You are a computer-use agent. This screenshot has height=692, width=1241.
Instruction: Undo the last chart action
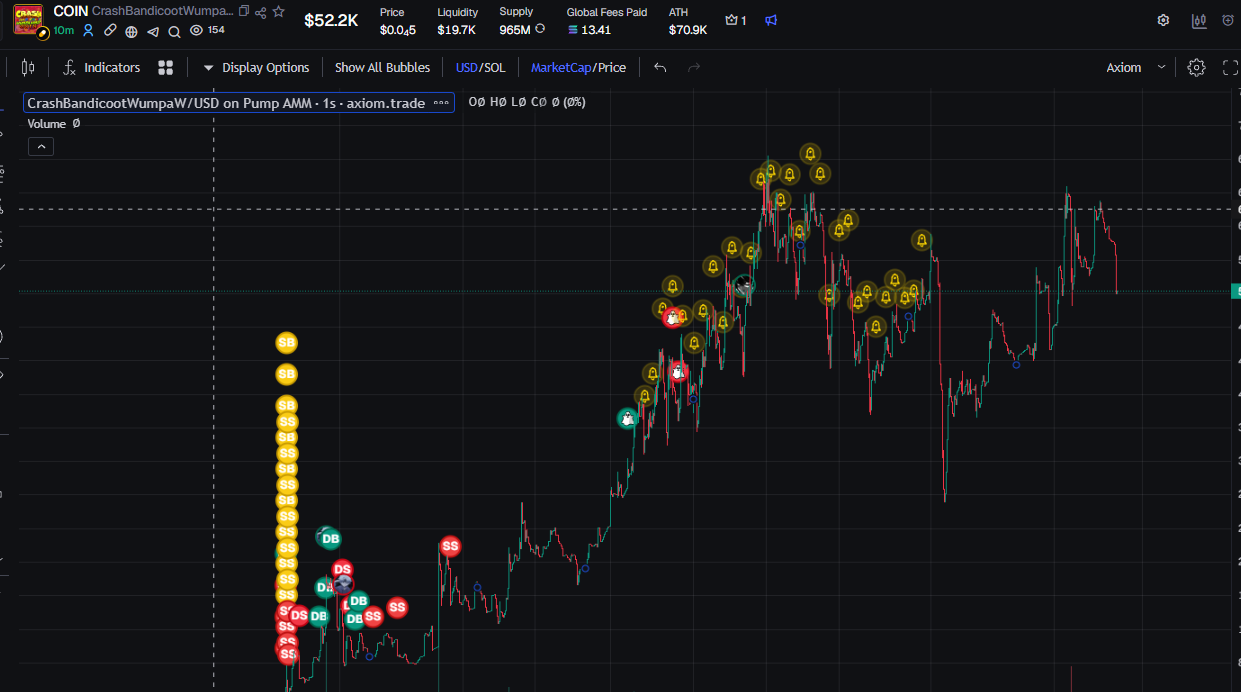[660, 67]
